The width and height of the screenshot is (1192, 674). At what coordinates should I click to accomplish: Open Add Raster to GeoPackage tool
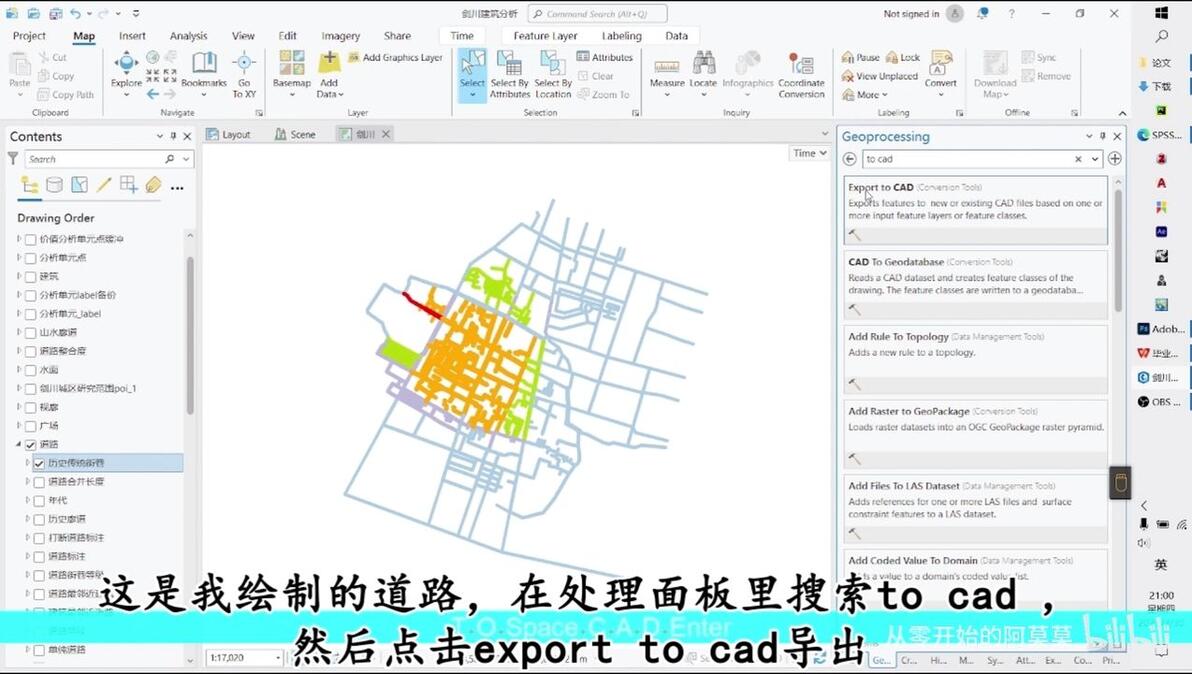(x=975, y=434)
